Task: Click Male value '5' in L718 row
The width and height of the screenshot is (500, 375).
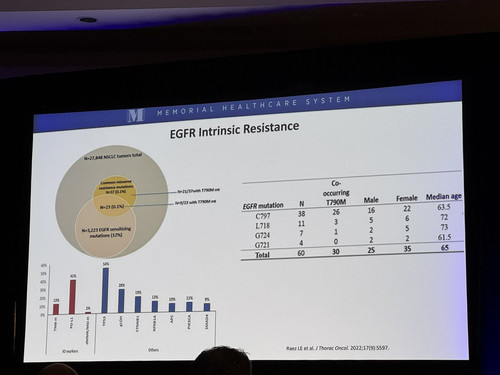Action: coord(371,220)
